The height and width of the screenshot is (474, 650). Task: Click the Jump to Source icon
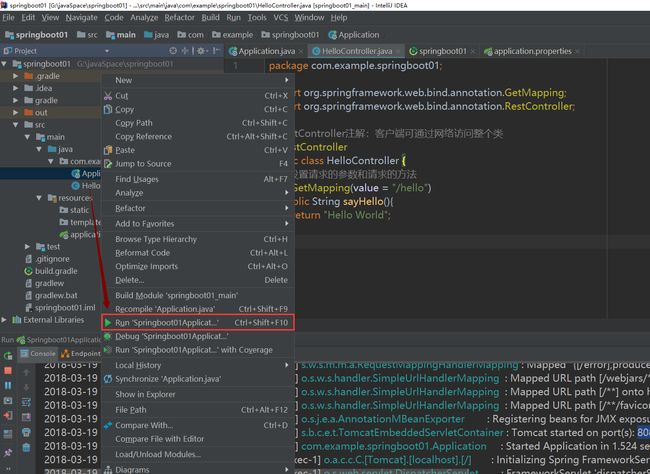(x=108, y=164)
